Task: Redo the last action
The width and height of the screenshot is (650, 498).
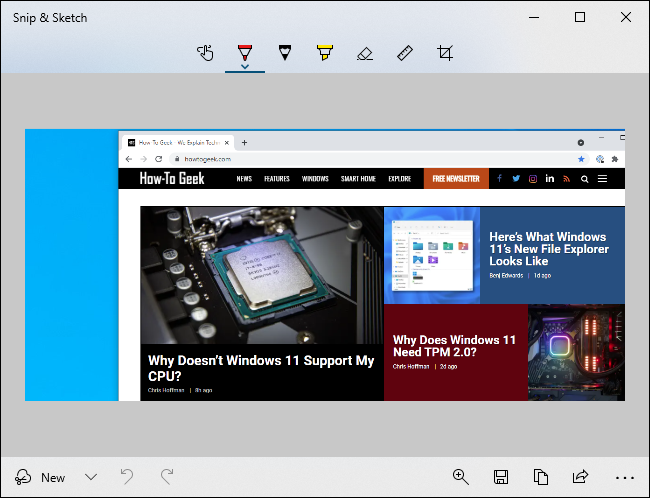Action: 167,477
